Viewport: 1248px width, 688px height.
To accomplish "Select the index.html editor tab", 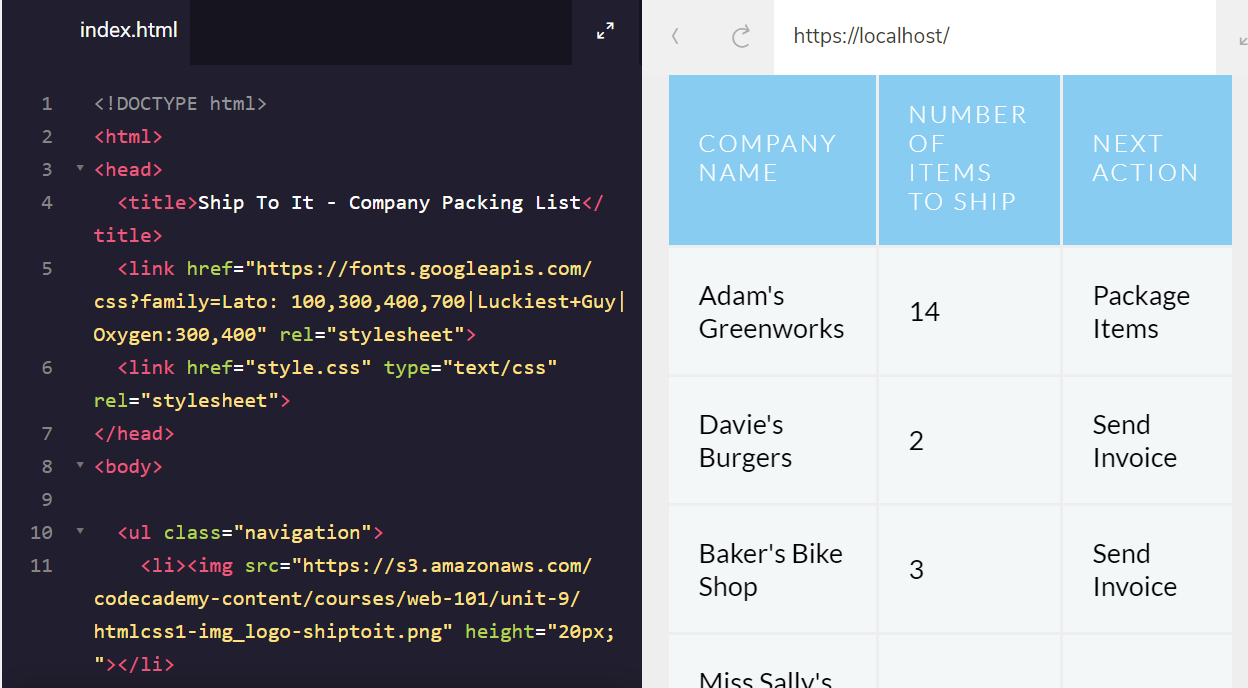I will point(129,31).
